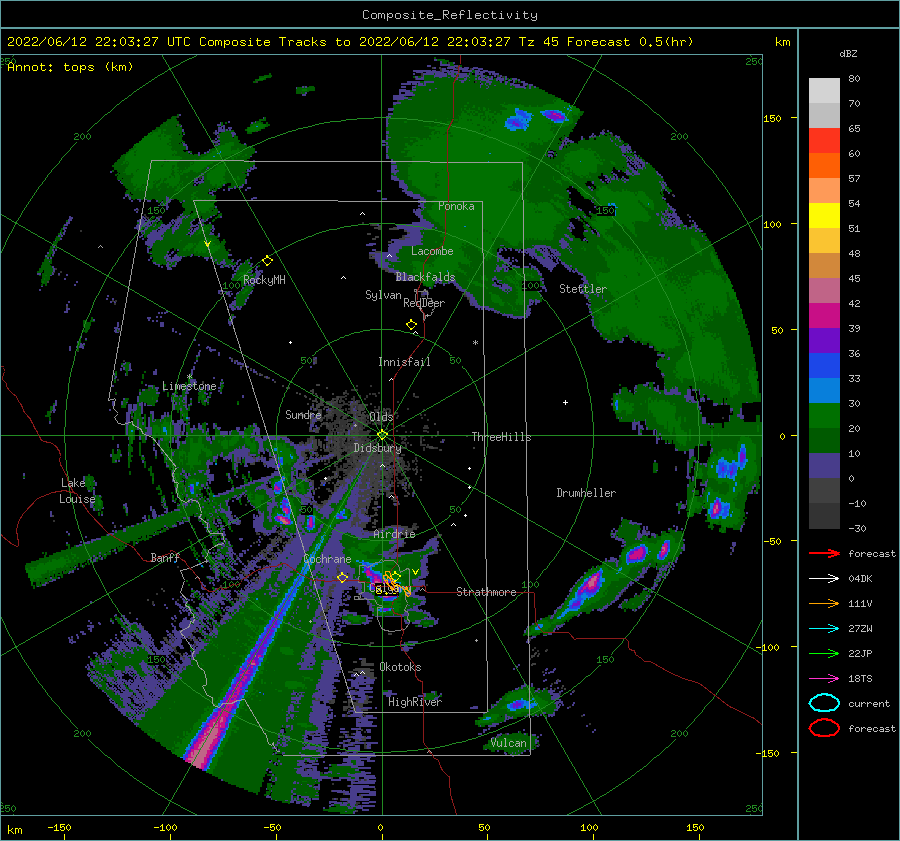Click the Composite_Reflectivity title
900x841 pixels.
pyautogui.click(x=449, y=15)
